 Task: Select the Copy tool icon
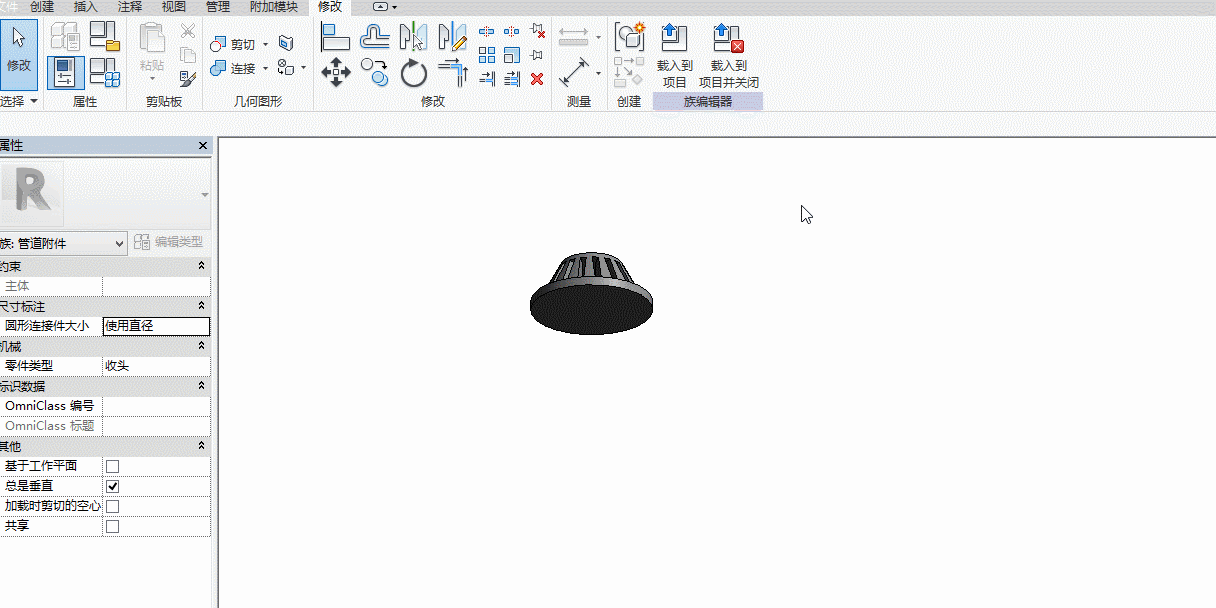tap(374, 72)
